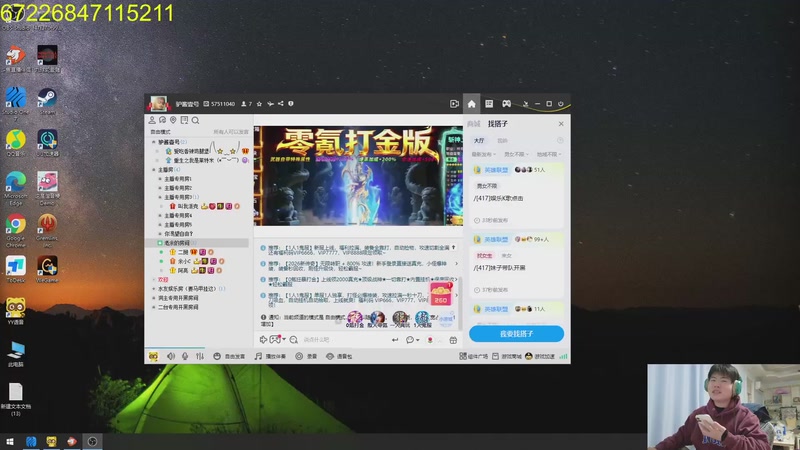Screen dimensions: 800x450
Task: Click the person icon above channel list
Action: (x=152, y=120)
